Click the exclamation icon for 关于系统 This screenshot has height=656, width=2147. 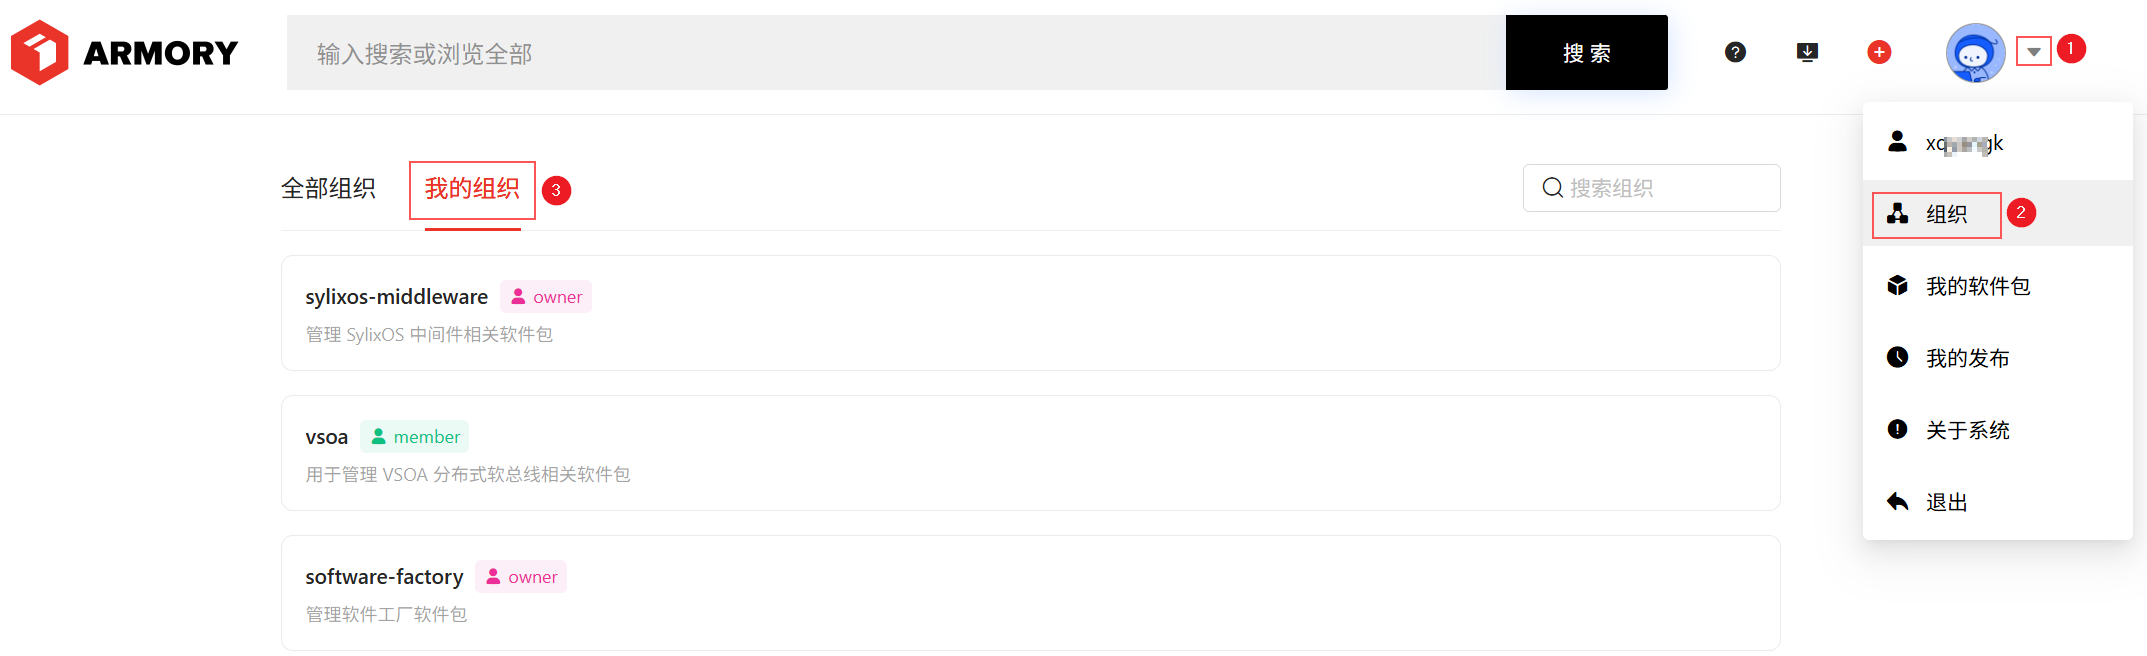click(x=1897, y=429)
